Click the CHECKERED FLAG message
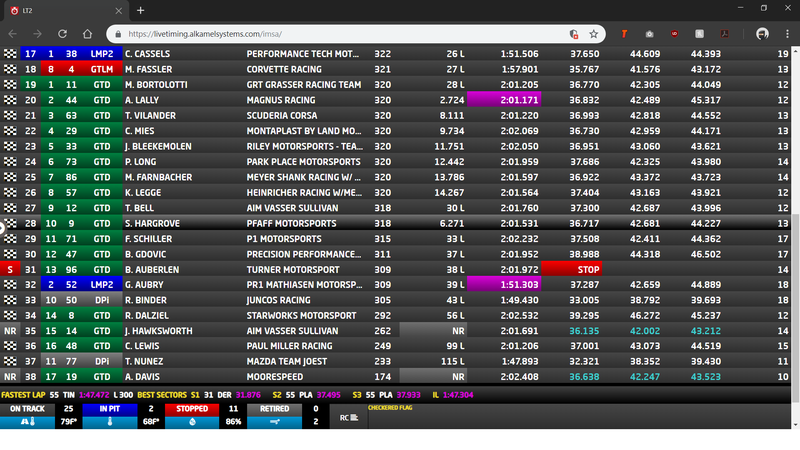Viewport: 800px width, 450px height. (390, 408)
